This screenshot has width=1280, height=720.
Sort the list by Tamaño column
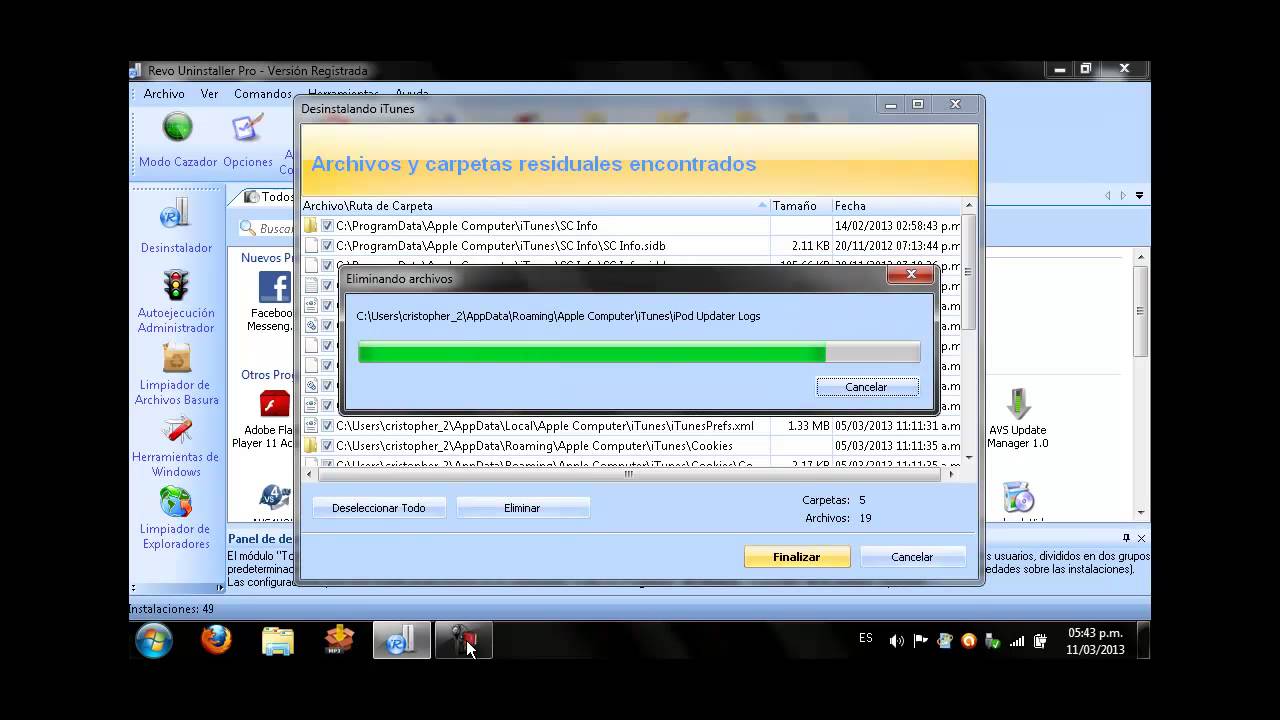800,206
